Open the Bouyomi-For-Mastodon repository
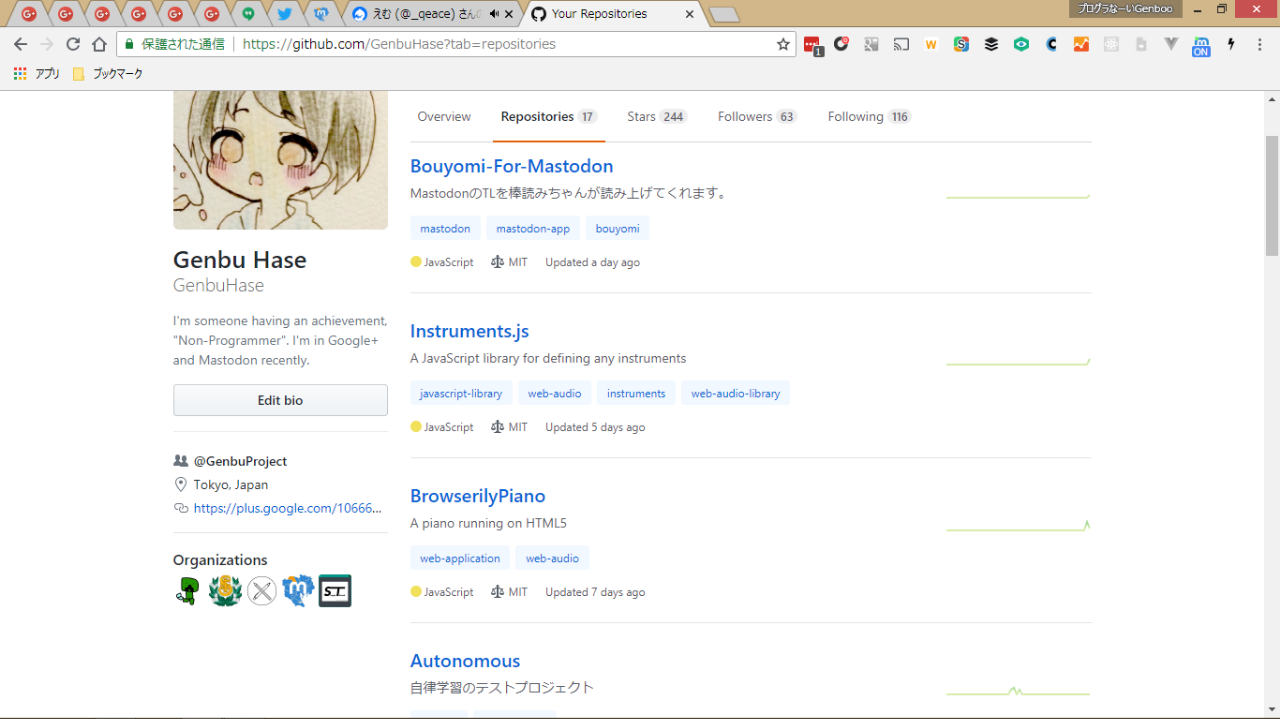The image size is (1280, 719). click(x=511, y=166)
